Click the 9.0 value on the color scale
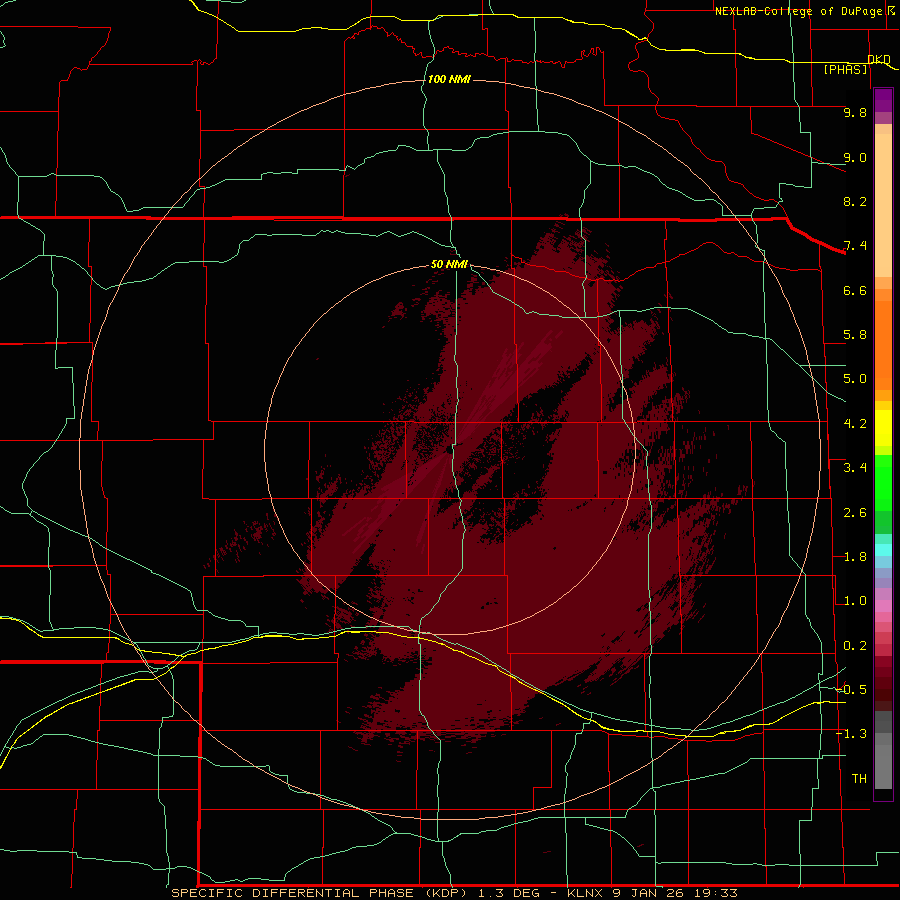900x900 pixels. coord(855,157)
